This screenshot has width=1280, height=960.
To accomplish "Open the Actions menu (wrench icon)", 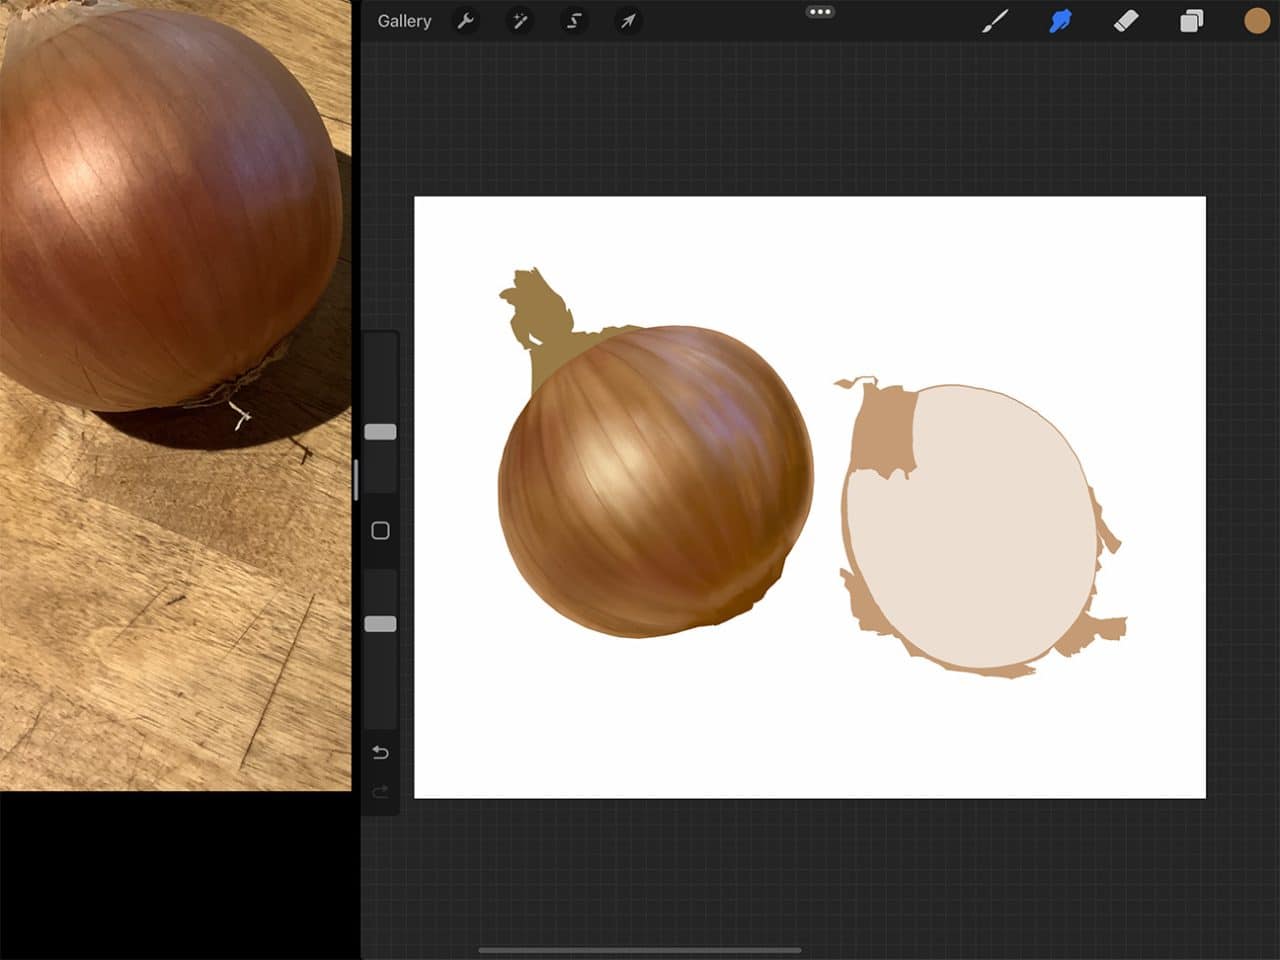I will tap(466, 21).
